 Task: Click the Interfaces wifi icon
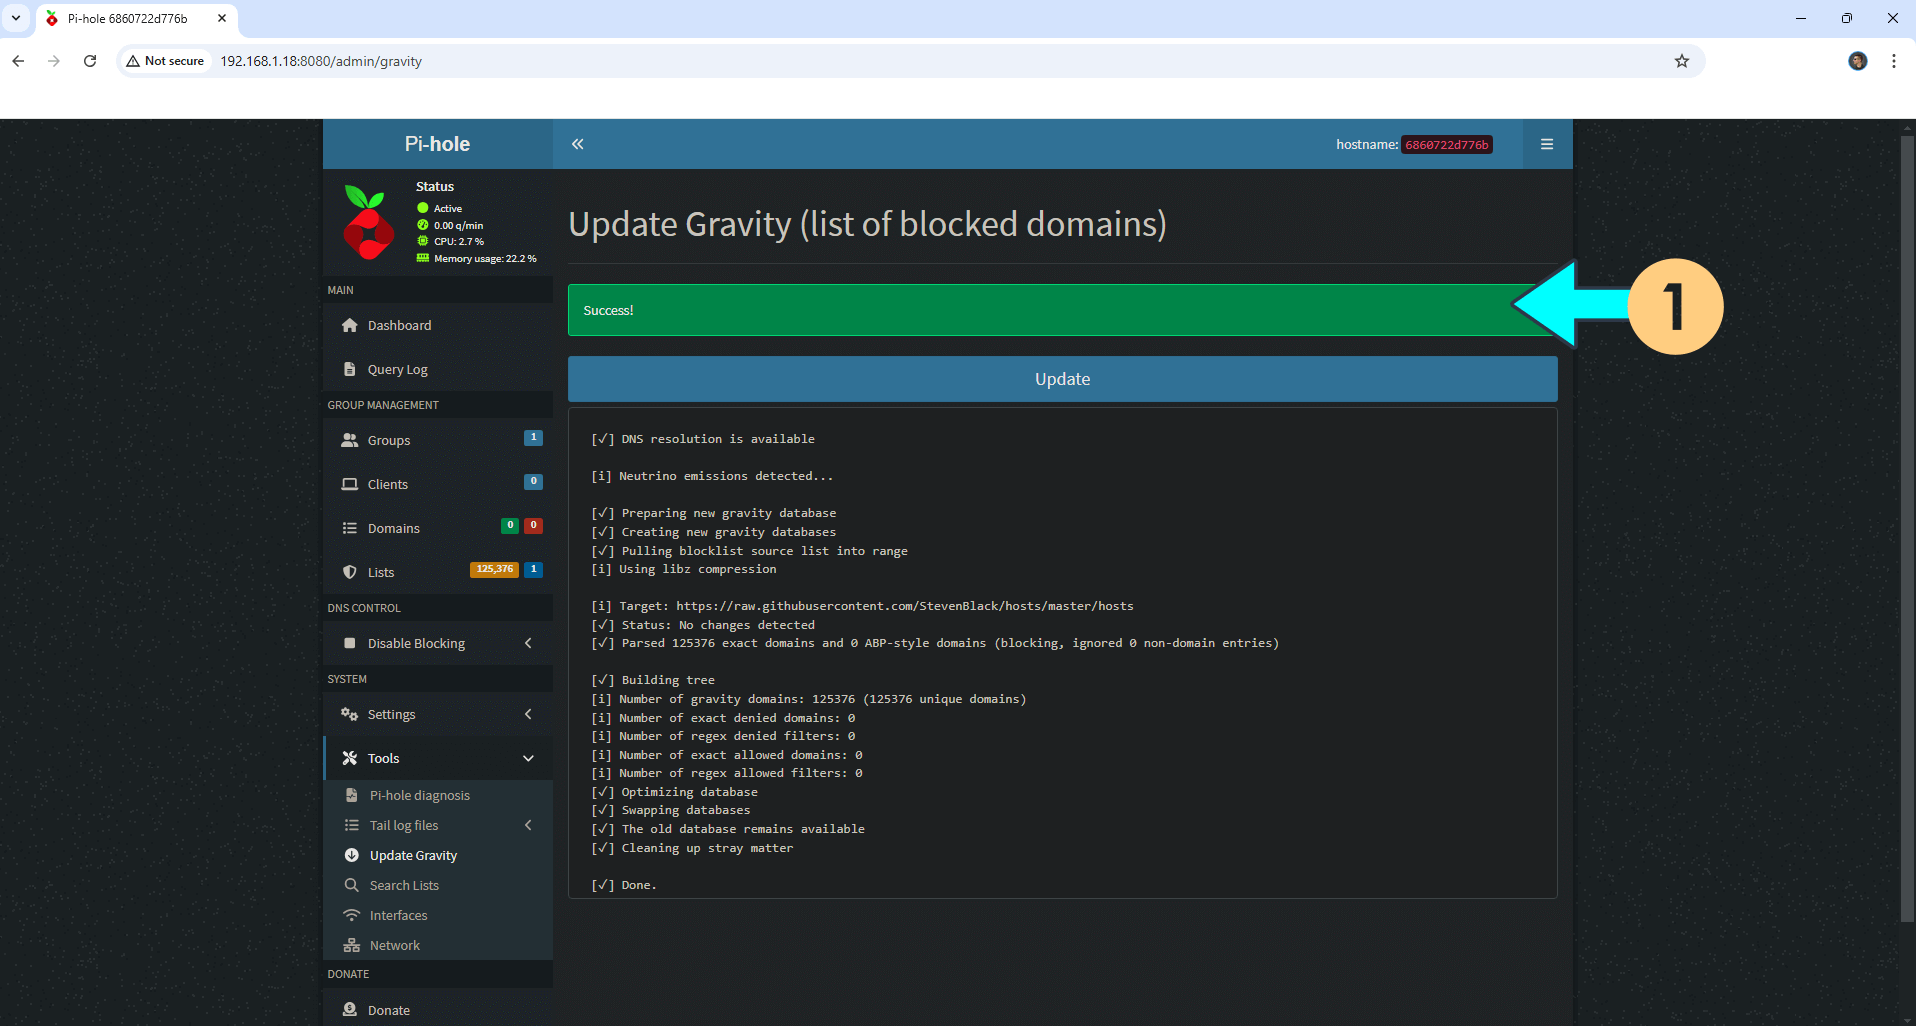351,915
